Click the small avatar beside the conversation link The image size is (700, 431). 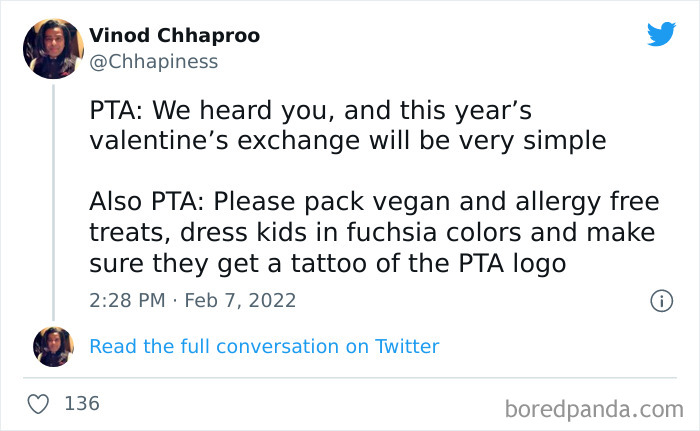53,346
